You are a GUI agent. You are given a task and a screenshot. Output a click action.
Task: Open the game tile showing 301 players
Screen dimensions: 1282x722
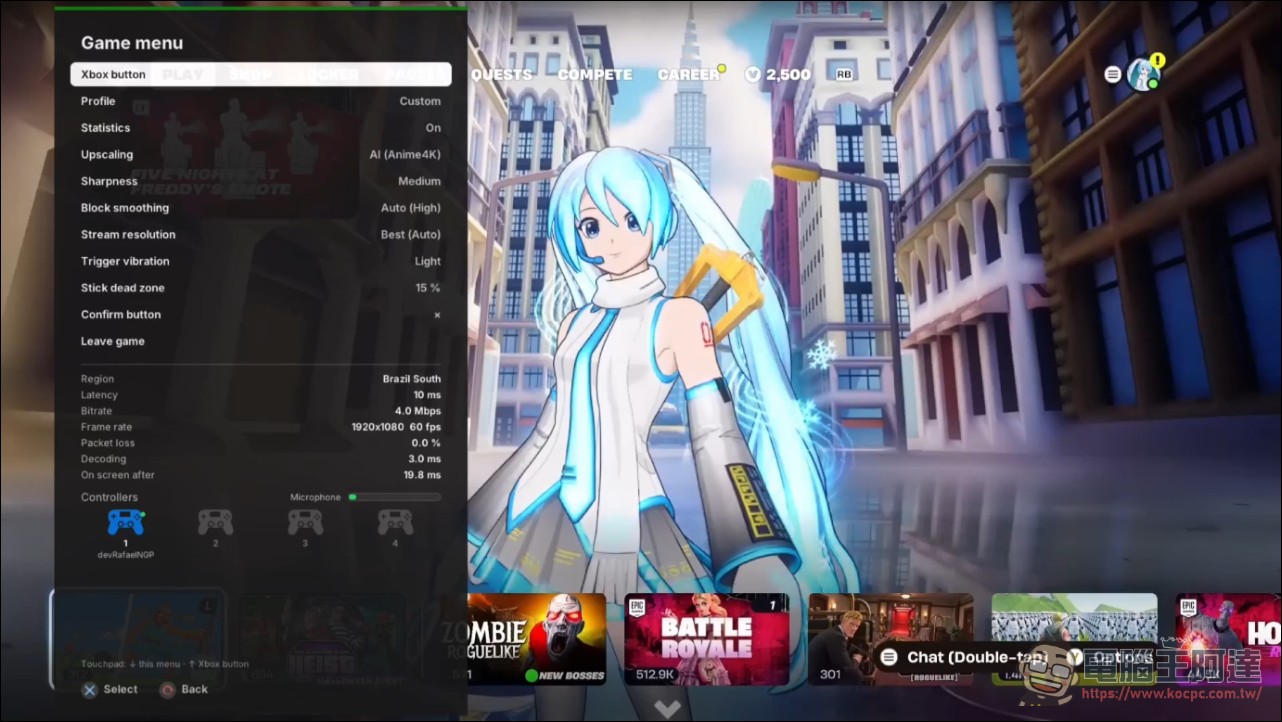890,639
